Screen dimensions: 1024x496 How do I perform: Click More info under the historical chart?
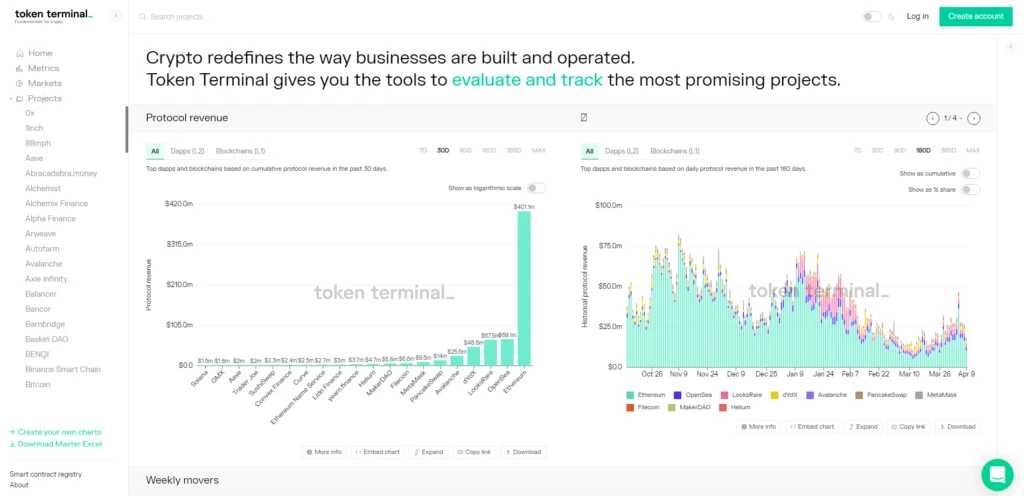pos(759,426)
